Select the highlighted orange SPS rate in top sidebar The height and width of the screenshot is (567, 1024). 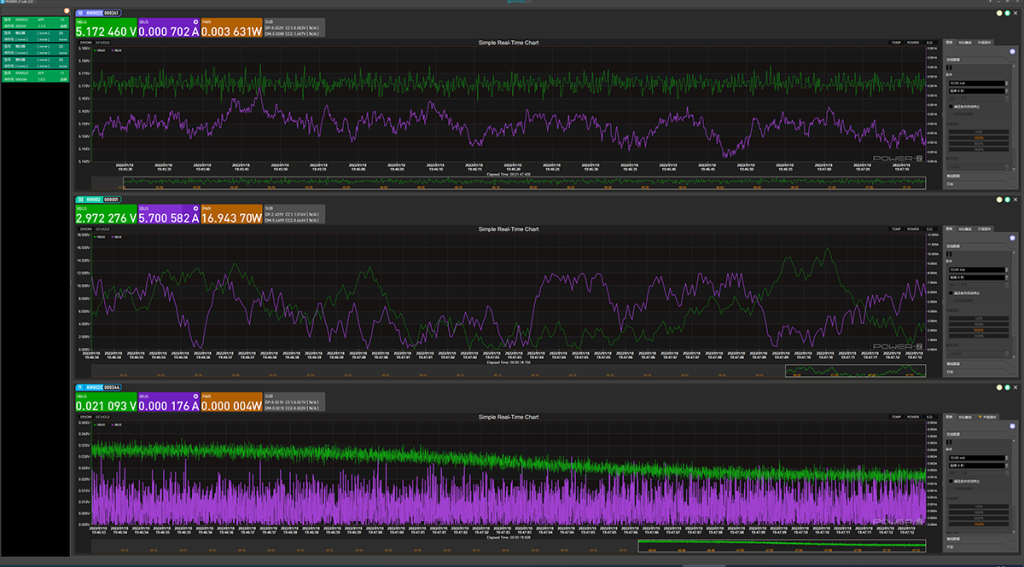[978, 138]
